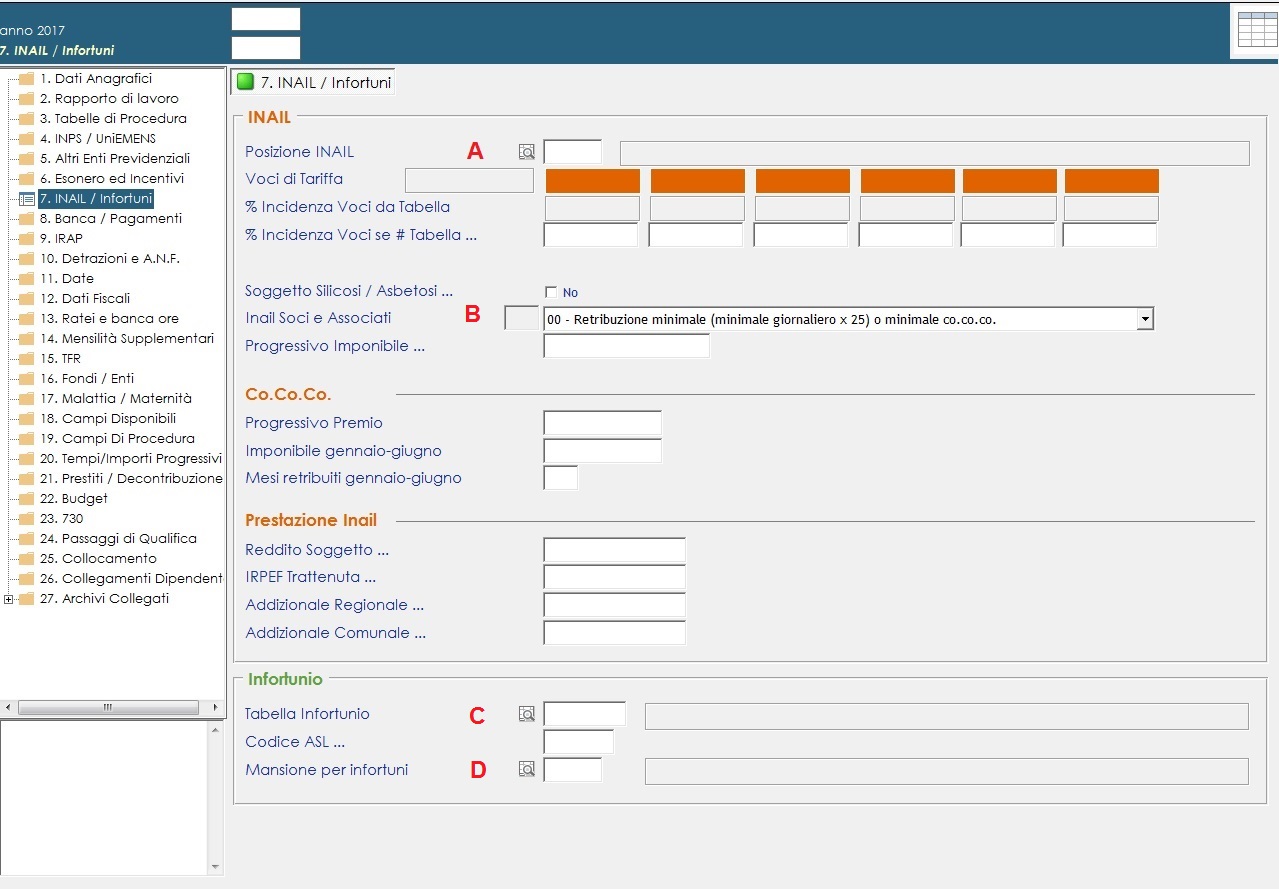Click the first orange Voci di Tariffa box
This screenshot has height=889, width=1279.
pos(593,181)
